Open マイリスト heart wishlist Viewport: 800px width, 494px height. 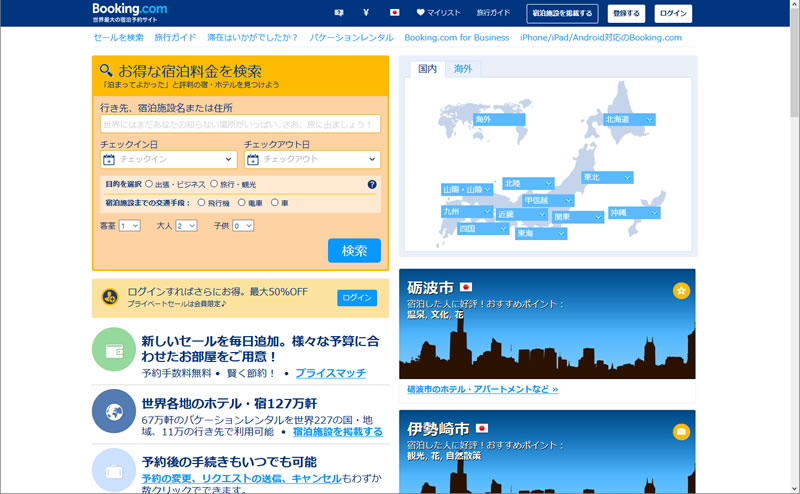click(438, 13)
